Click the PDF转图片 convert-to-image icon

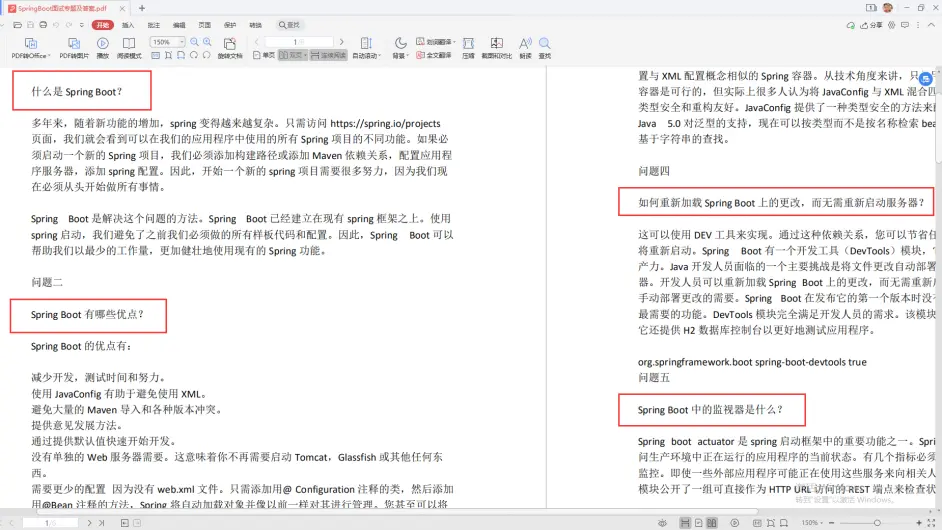point(74,43)
